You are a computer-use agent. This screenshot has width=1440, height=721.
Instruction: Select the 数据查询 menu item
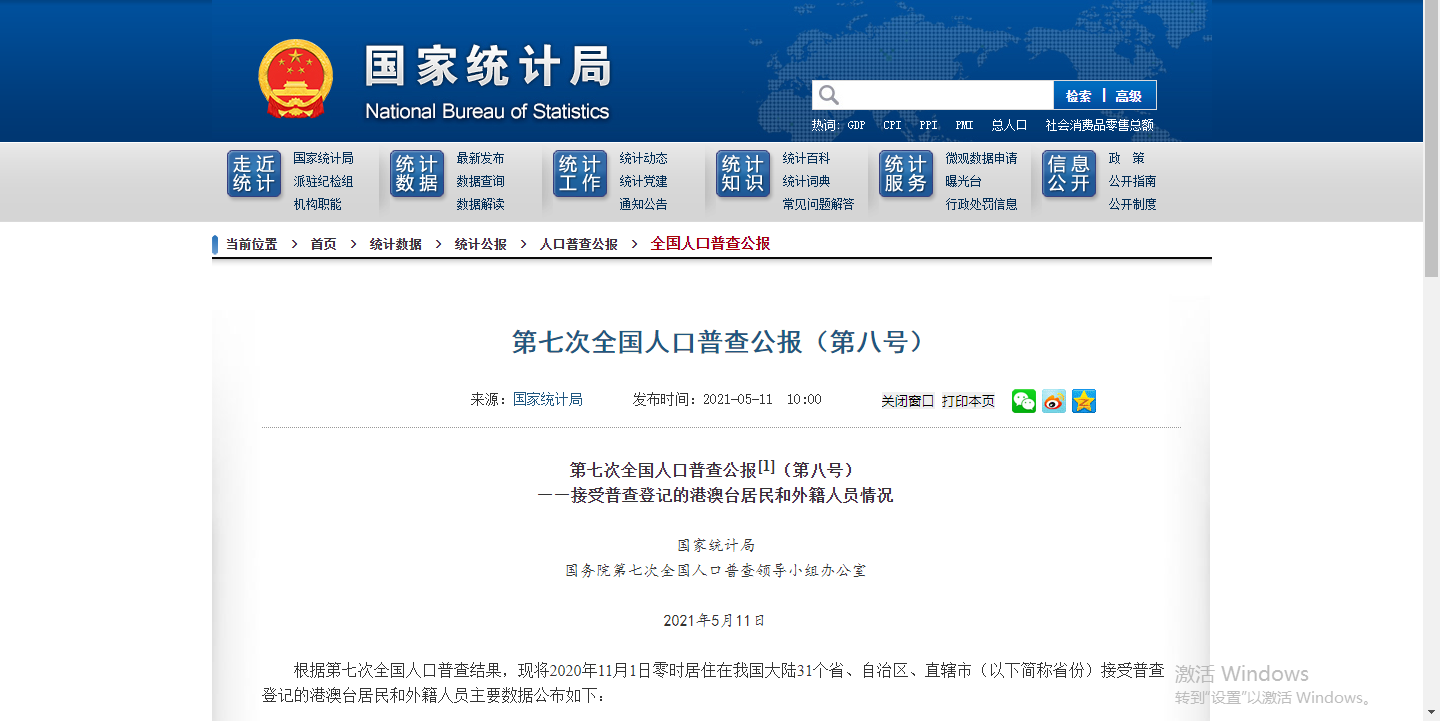coord(480,181)
